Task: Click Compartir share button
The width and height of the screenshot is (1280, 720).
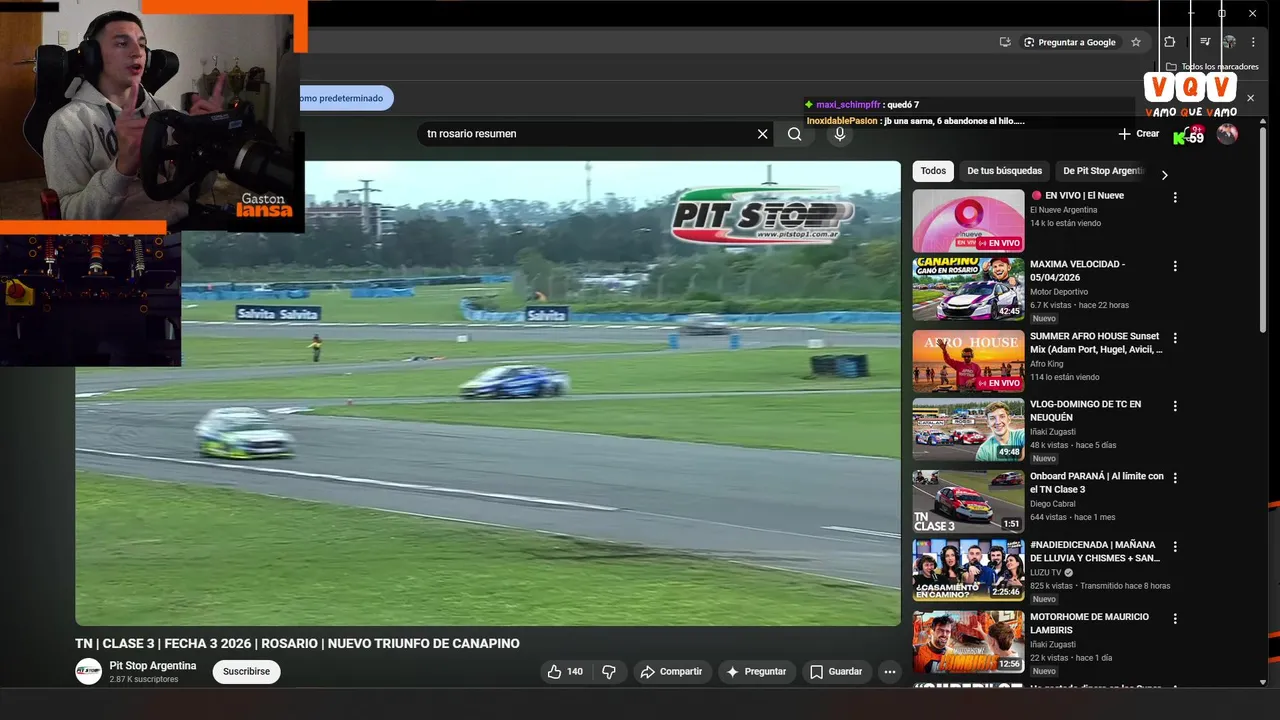Action: tap(671, 672)
